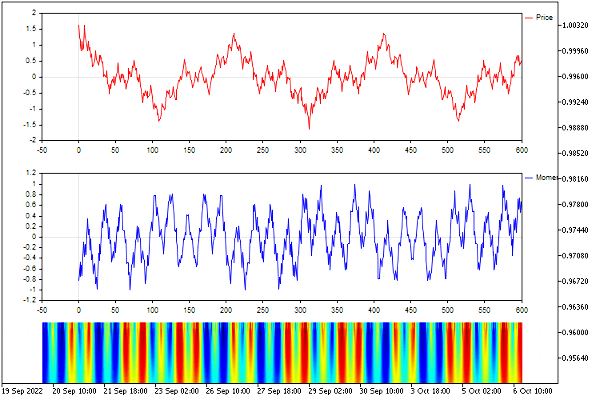Image resolution: width=600 pixels, height=400 pixels.
Task: Click the -50 tick on Price chart x-axis
Action: click(41, 150)
